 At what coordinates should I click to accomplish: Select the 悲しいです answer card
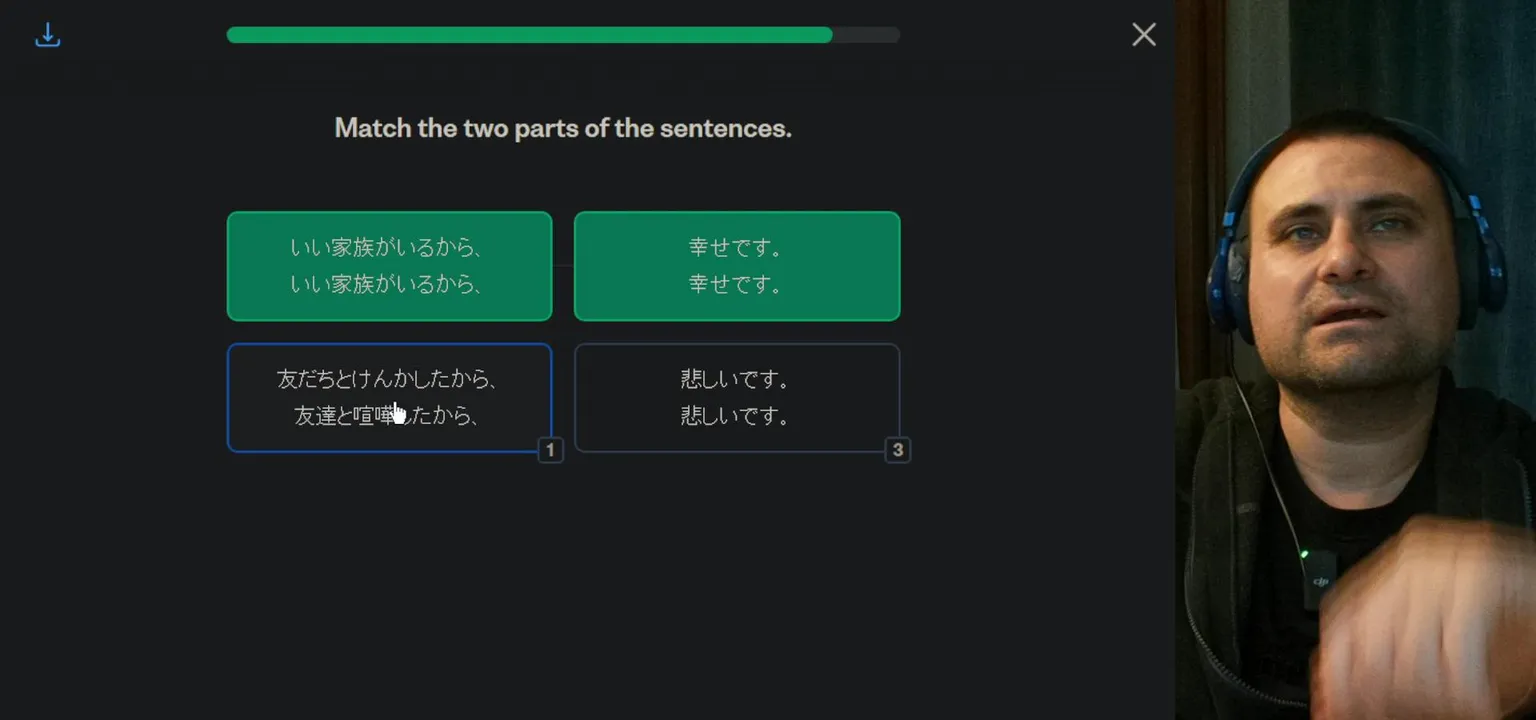[x=736, y=397]
